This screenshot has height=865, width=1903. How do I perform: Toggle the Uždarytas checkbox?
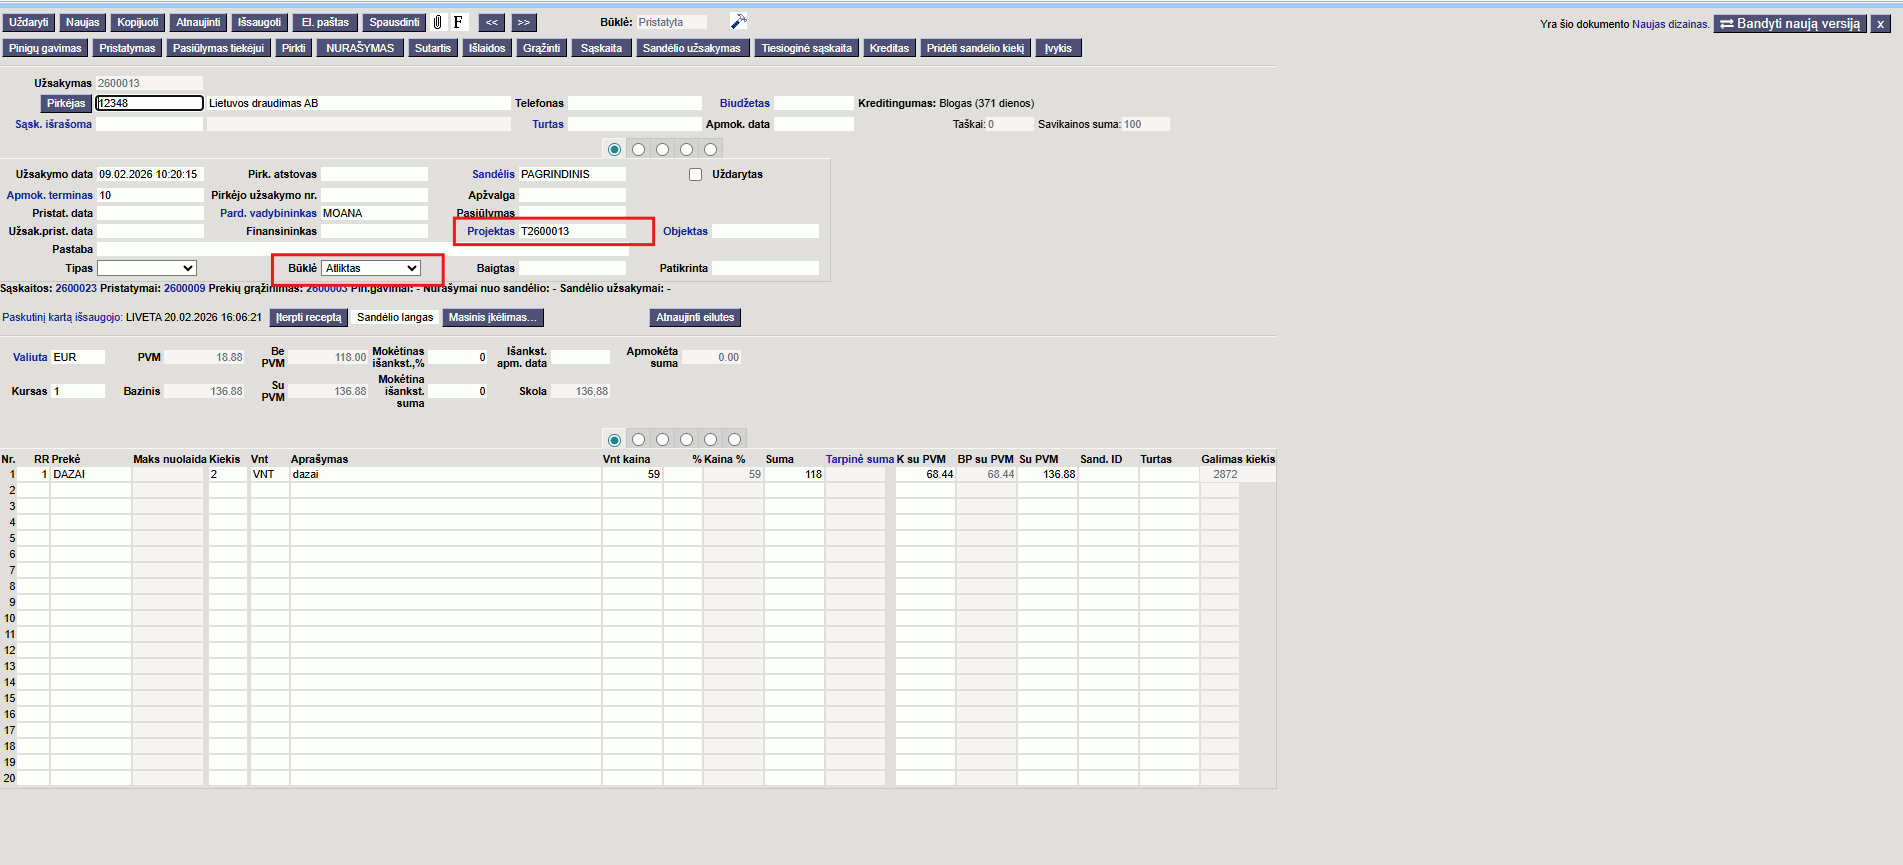[696, 174]
